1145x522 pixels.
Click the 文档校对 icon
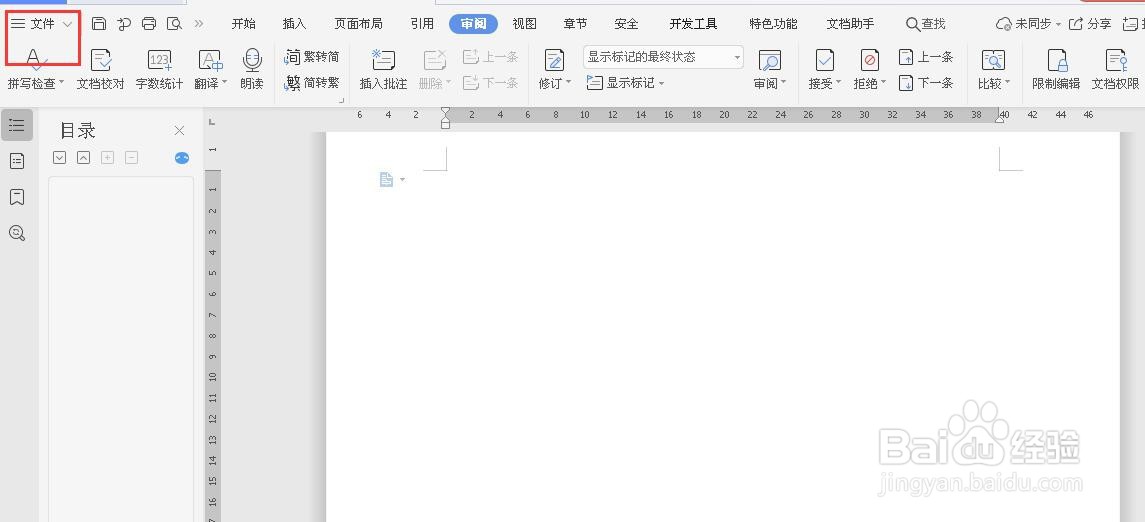[101, 60]
